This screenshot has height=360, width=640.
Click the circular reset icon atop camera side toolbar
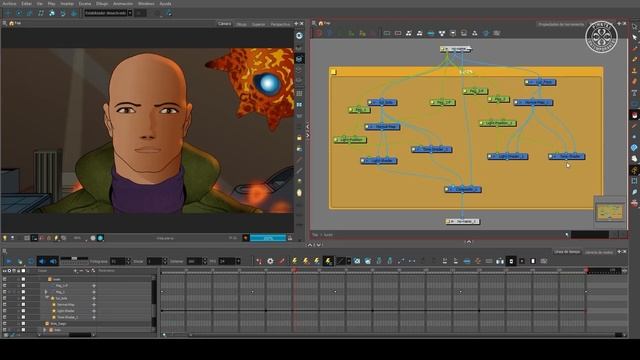coord(299,36)
